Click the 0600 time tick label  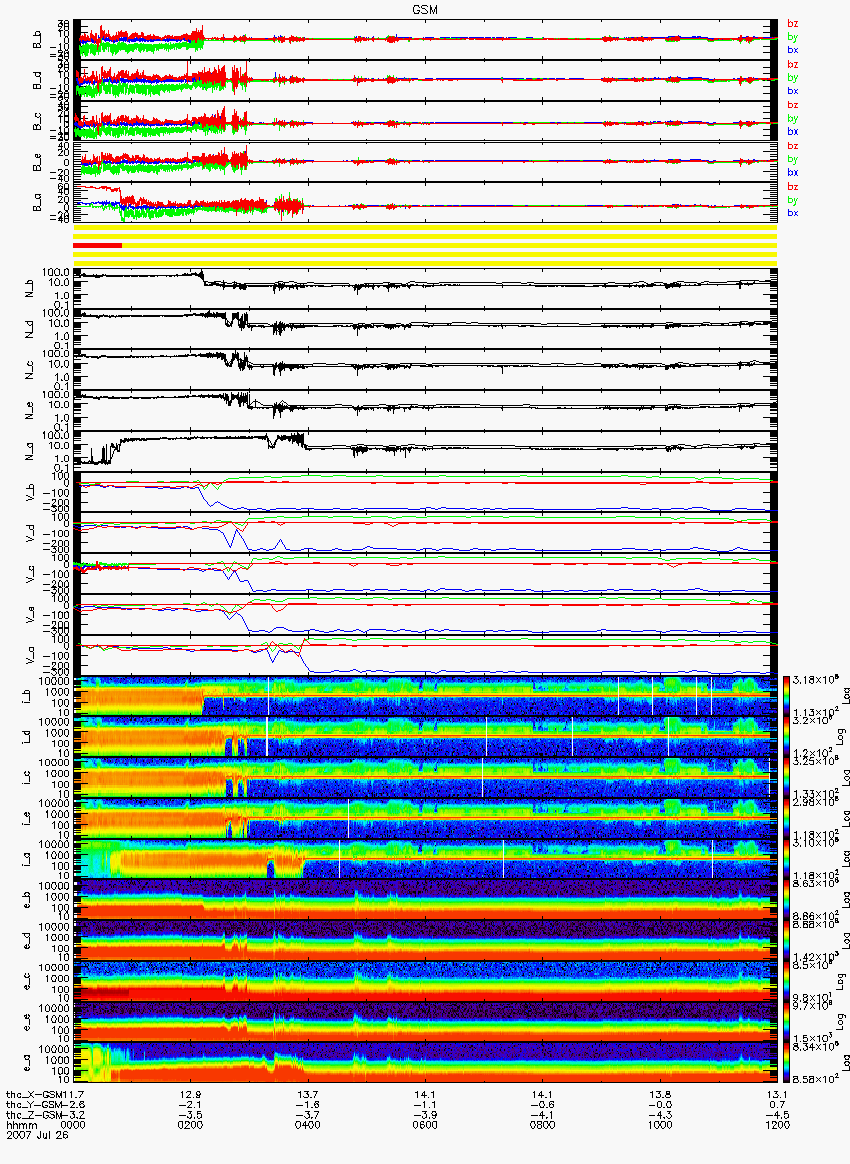click(x=425, y=1124)
